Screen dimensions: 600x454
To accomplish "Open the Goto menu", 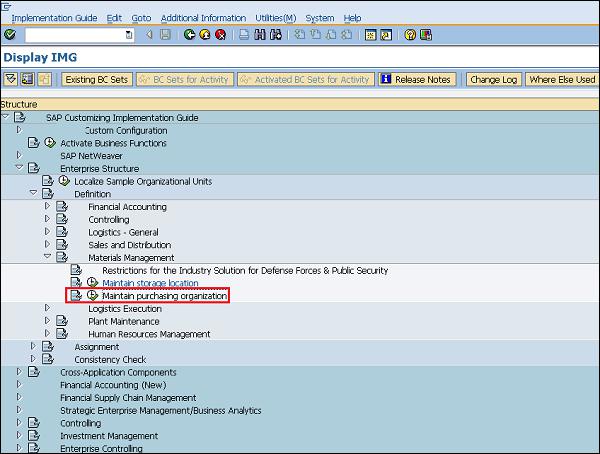I will [x=141, y=18].
